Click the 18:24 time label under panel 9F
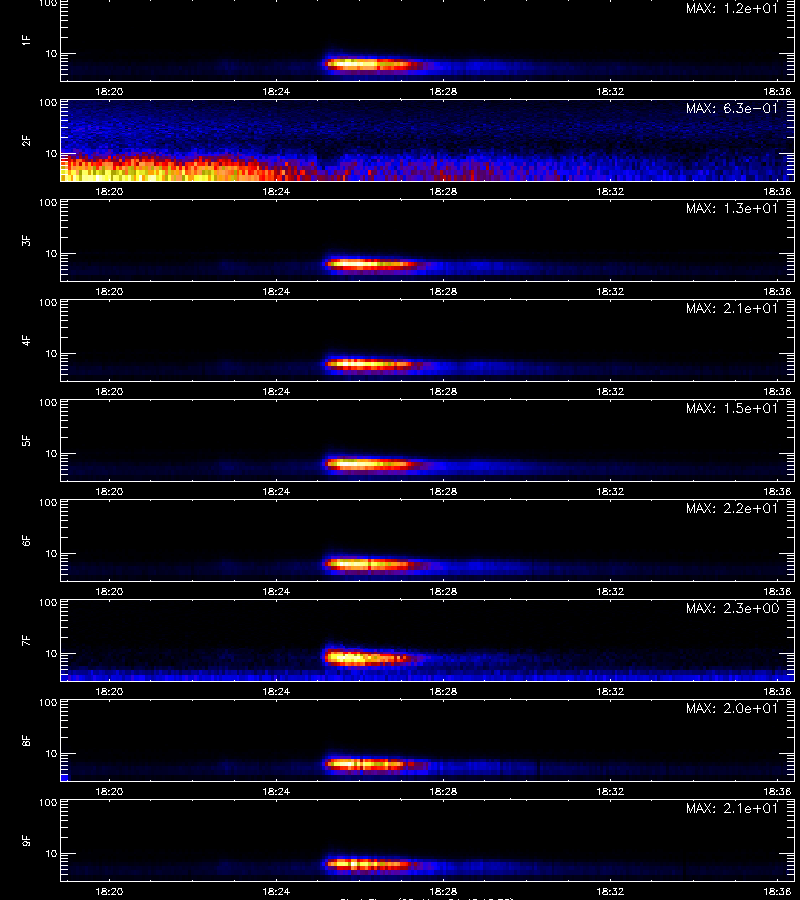The width and height of the screenshot is (800, 900). (276, 891)
